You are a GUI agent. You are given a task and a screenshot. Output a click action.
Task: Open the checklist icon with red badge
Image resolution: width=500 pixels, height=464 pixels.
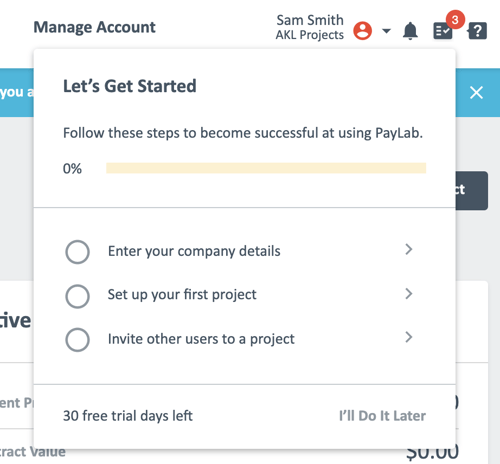(x=443, y=31)
